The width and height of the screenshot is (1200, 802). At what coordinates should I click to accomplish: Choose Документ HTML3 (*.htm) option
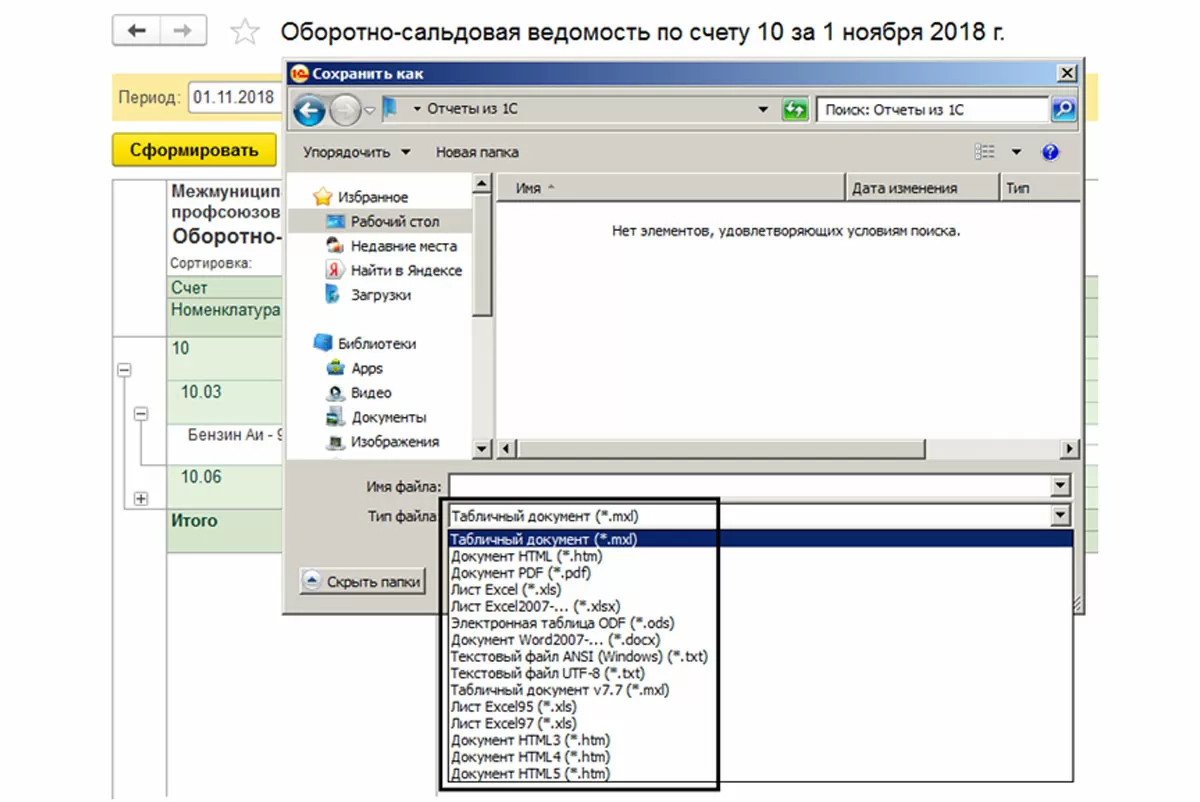tap(760, 740)
